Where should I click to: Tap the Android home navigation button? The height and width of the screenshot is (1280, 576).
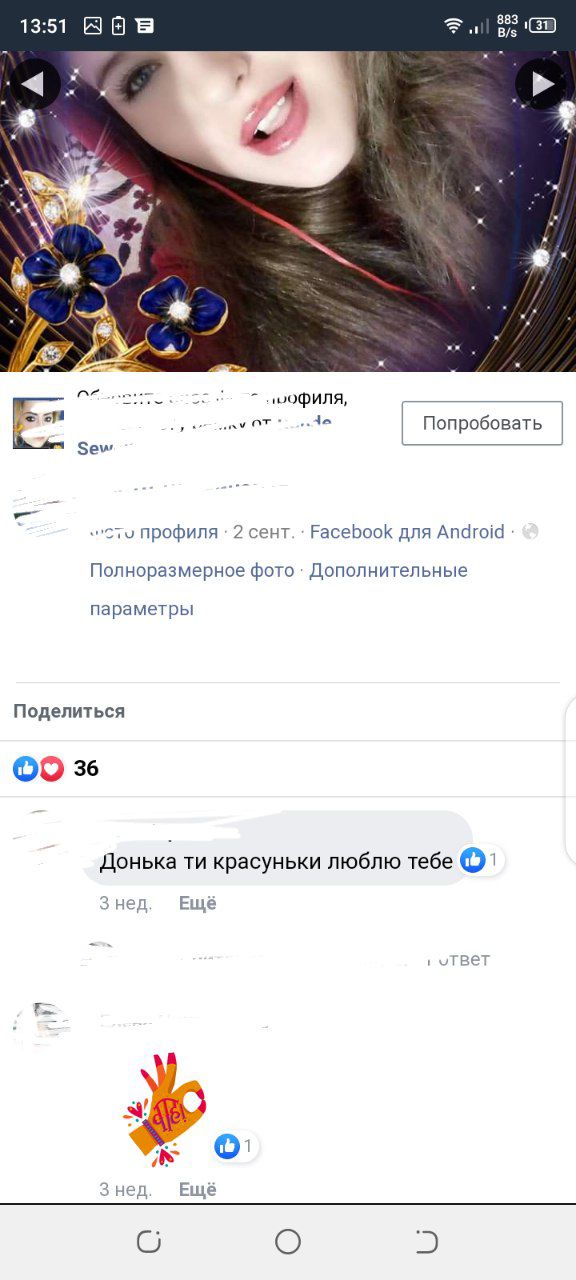tap(288, 1242)
